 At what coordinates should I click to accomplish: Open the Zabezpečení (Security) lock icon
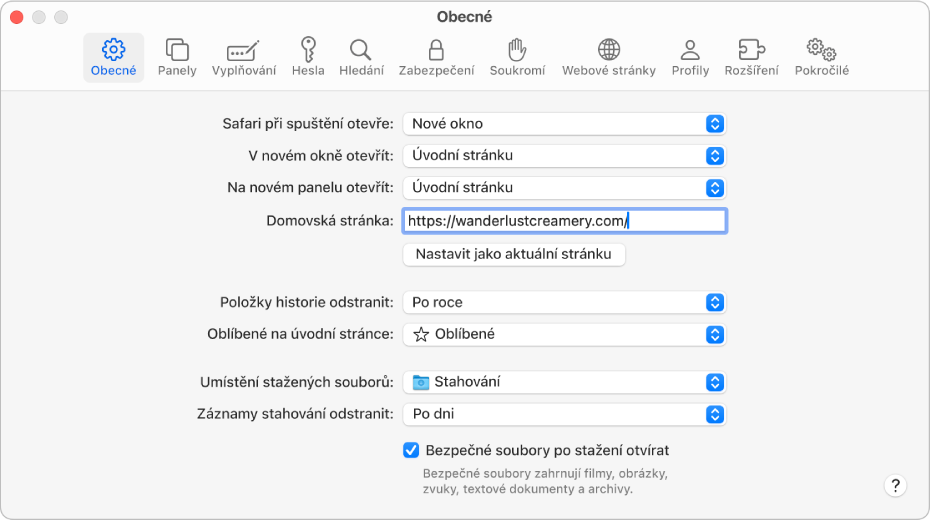click(x=436, y=50)
